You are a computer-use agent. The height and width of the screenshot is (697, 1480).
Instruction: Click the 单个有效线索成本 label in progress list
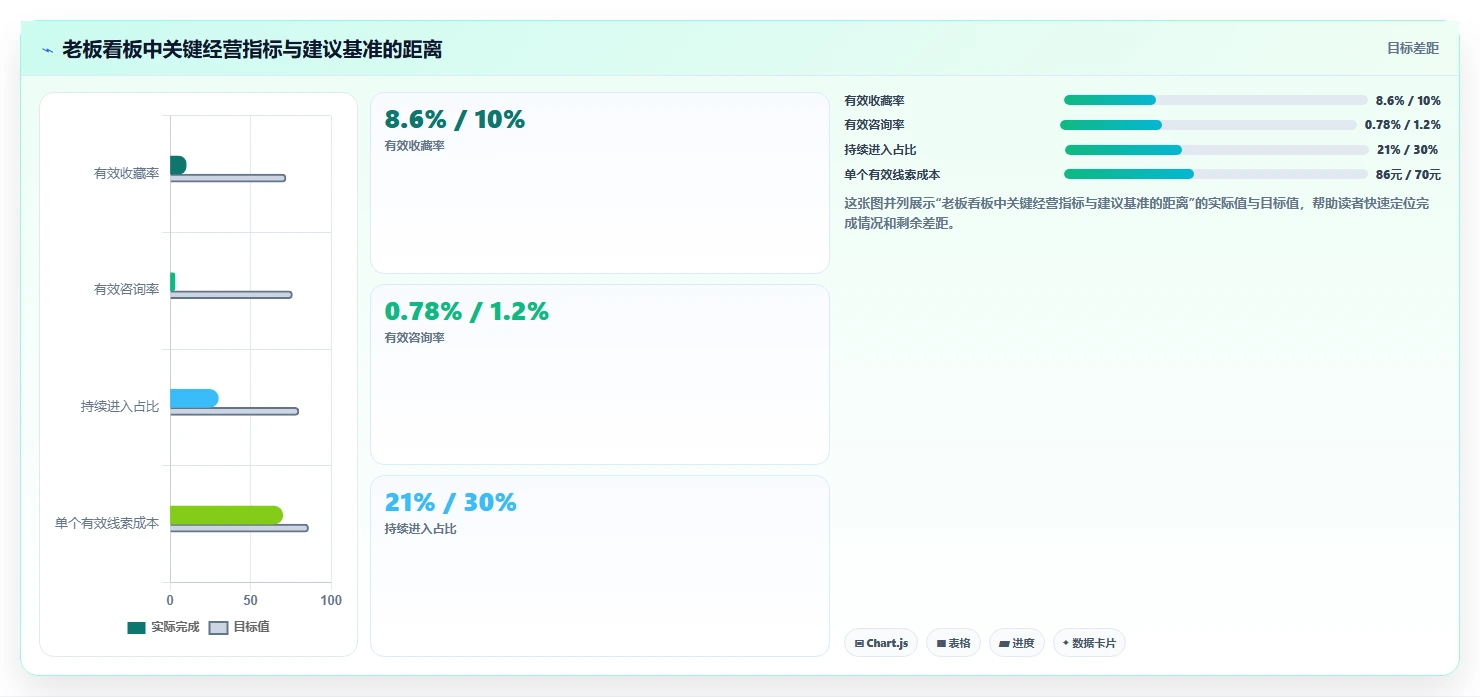(x=893, y=174)
